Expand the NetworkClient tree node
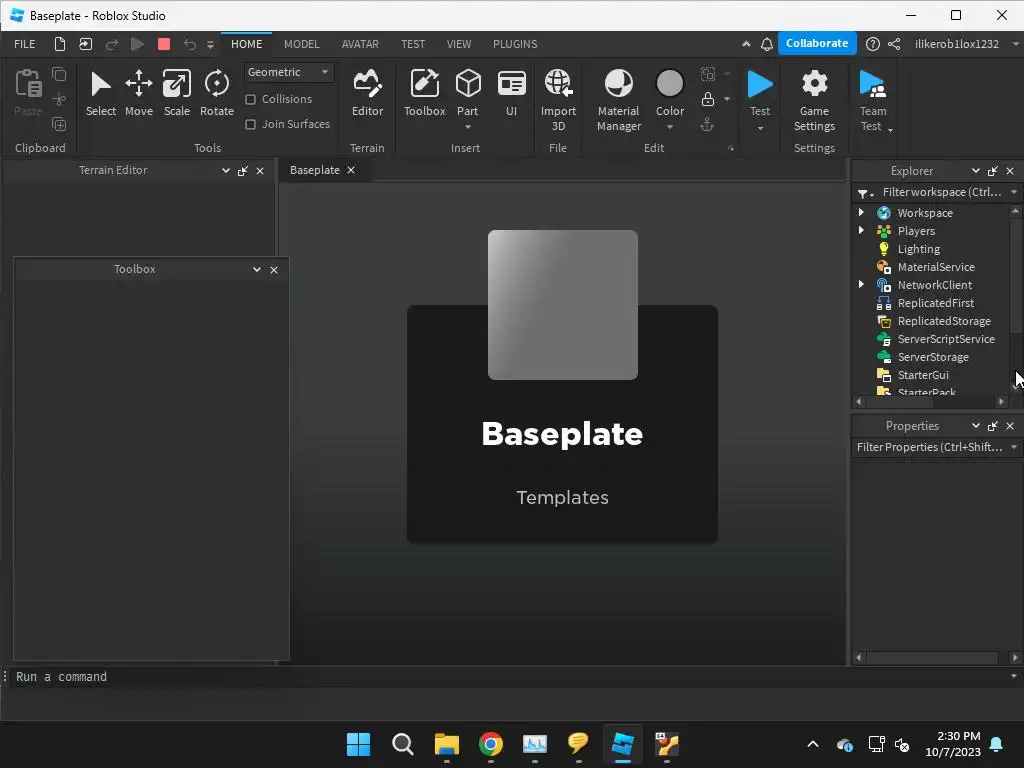 (x=861, y=284)
